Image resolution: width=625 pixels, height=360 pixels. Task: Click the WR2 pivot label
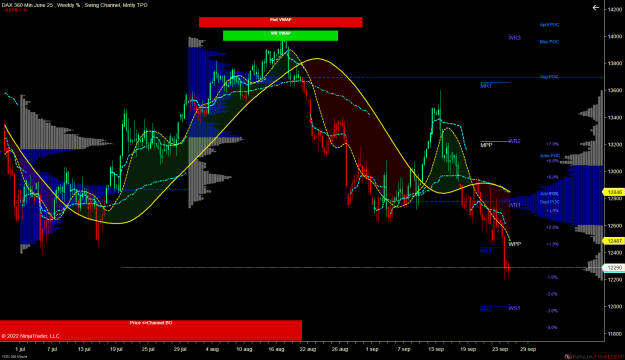point(515,141)
